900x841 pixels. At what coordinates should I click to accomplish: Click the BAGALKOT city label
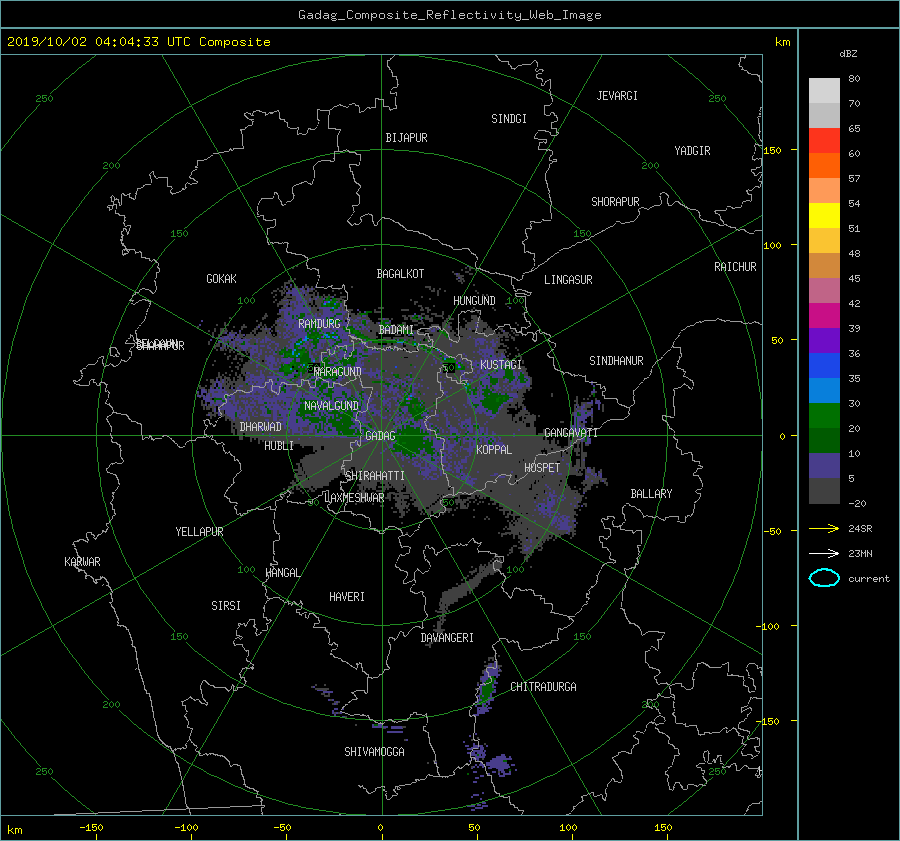point(400,274)
